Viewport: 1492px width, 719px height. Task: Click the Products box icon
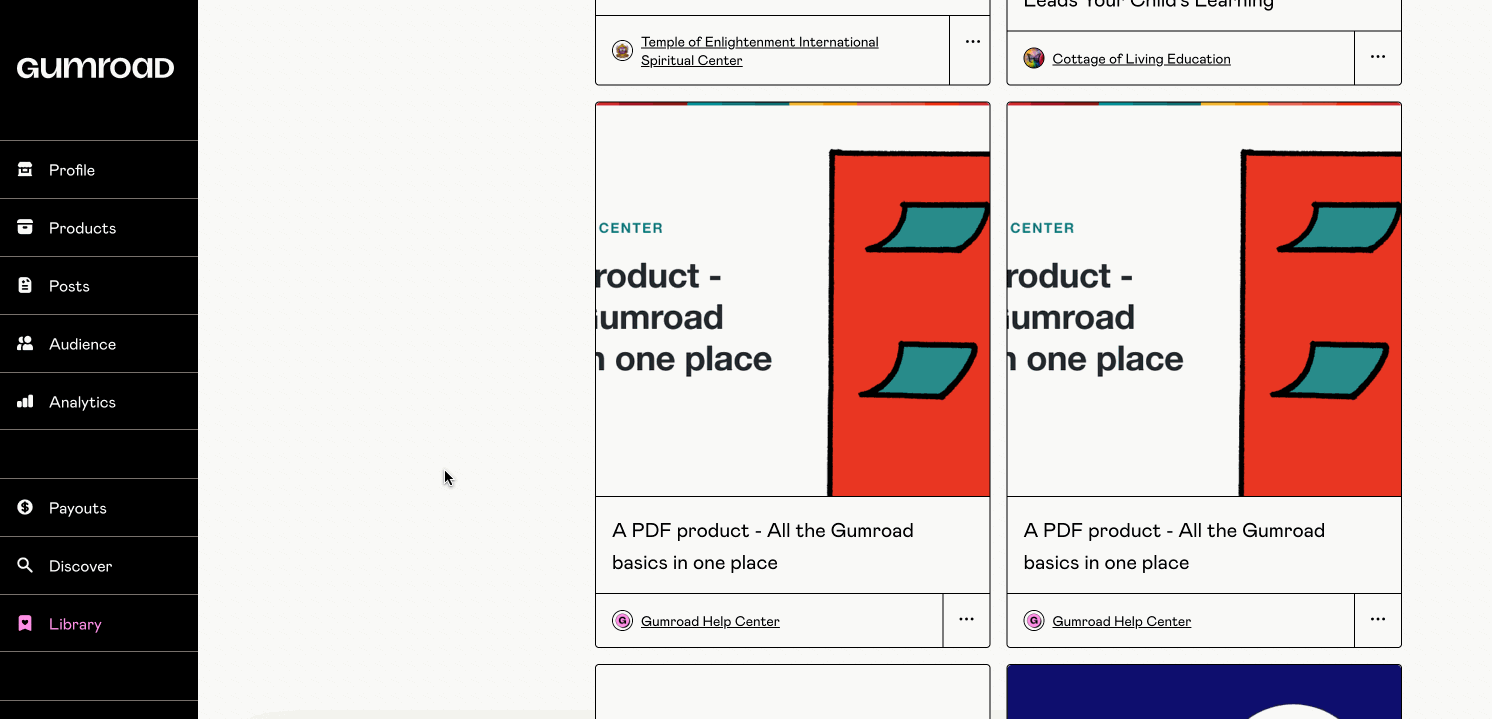point(25,227)
